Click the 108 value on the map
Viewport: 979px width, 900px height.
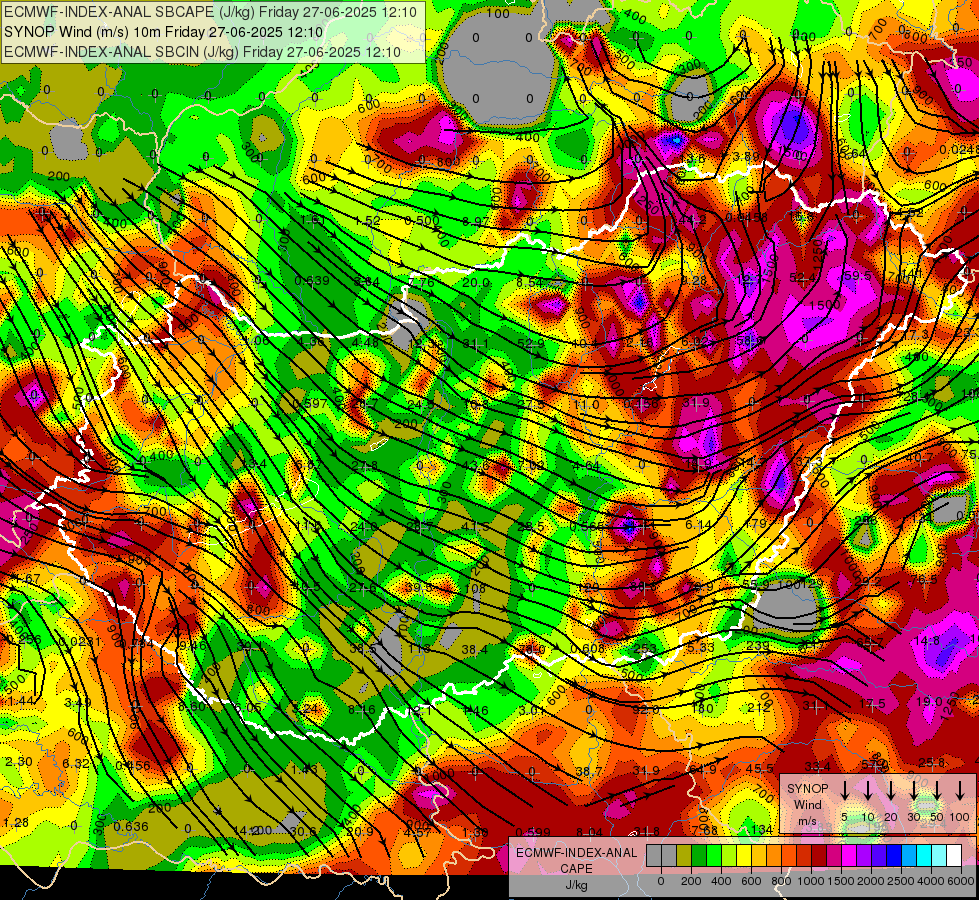point(475,588)
